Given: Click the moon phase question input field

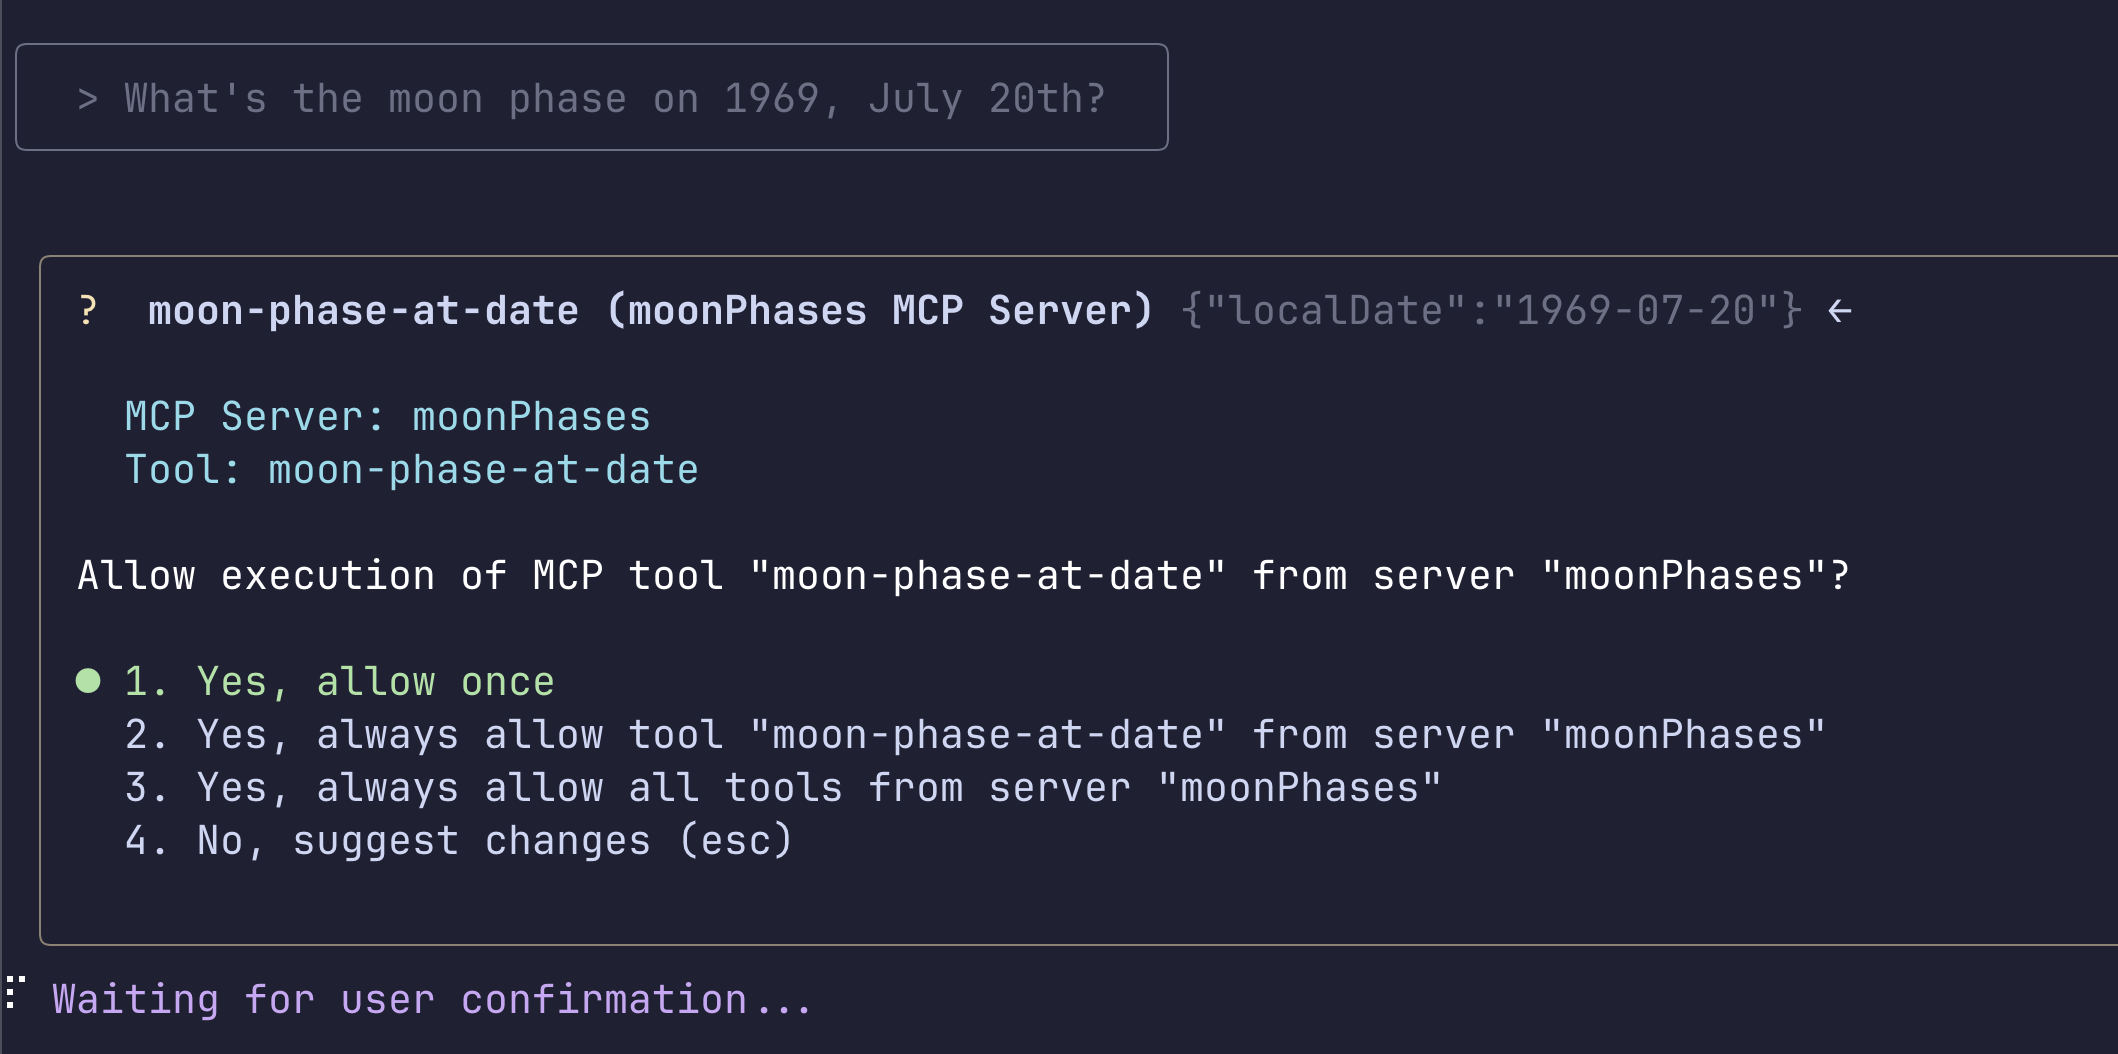Looking at the screenshot, I should (592, 97).
